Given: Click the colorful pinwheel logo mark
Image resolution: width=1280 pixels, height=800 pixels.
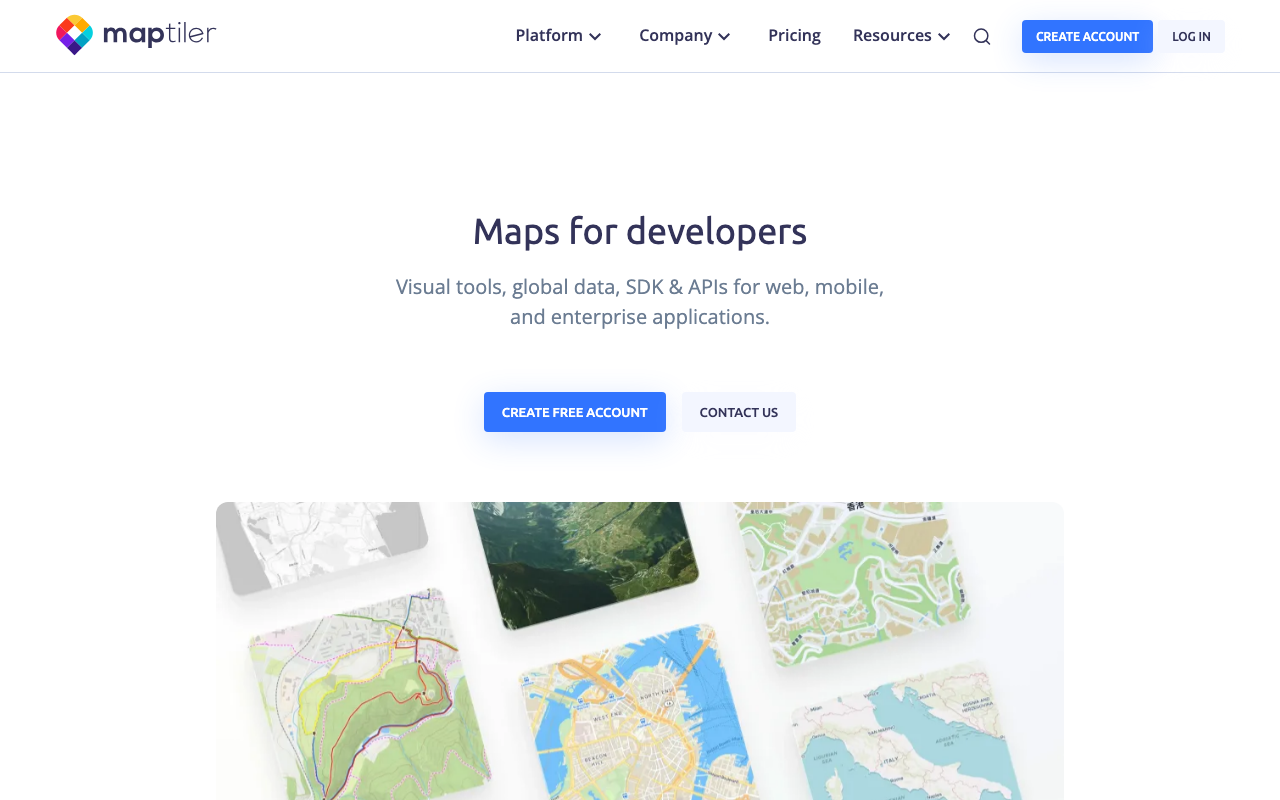Looking at the screenshot, I should coord(74,33).
